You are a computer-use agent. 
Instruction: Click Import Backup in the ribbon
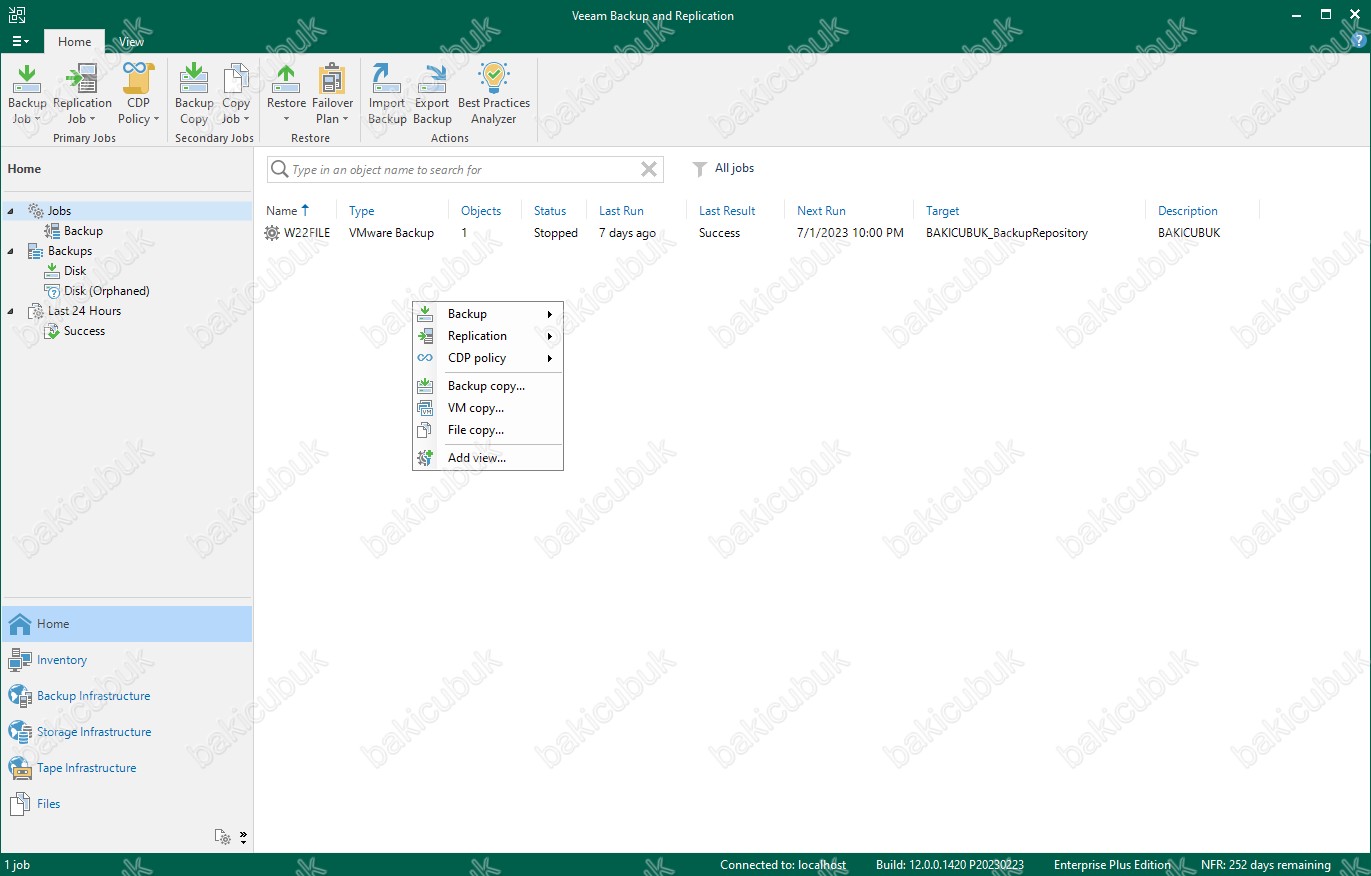point(387,94)
